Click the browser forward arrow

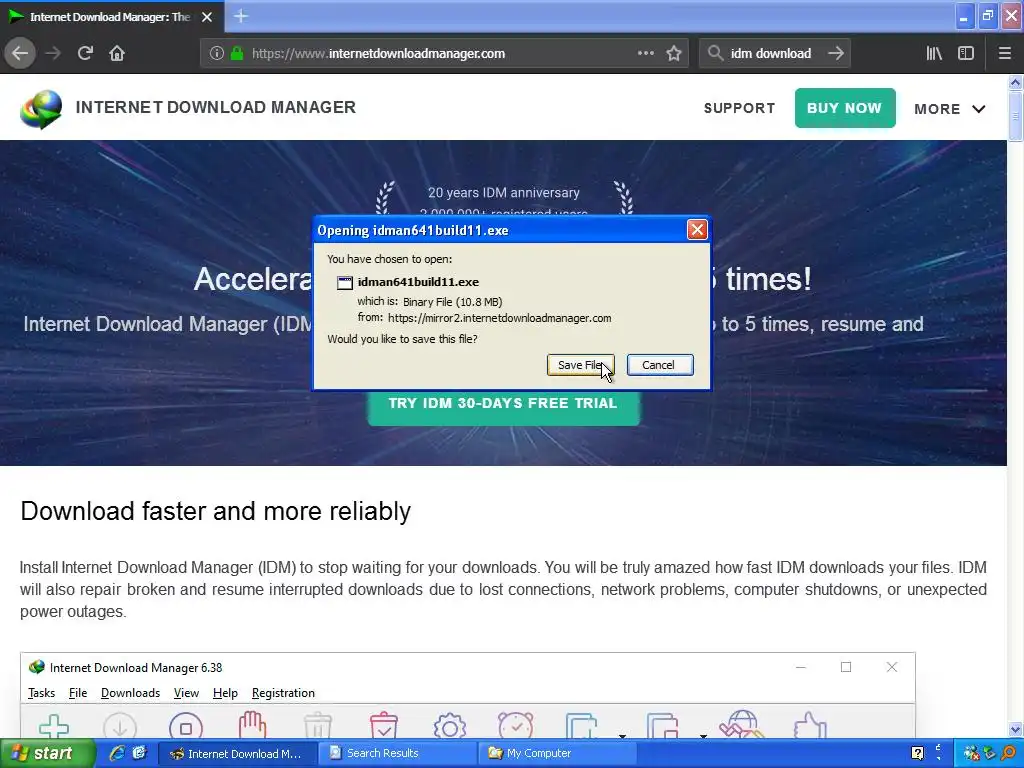click(x=53, y=54)
